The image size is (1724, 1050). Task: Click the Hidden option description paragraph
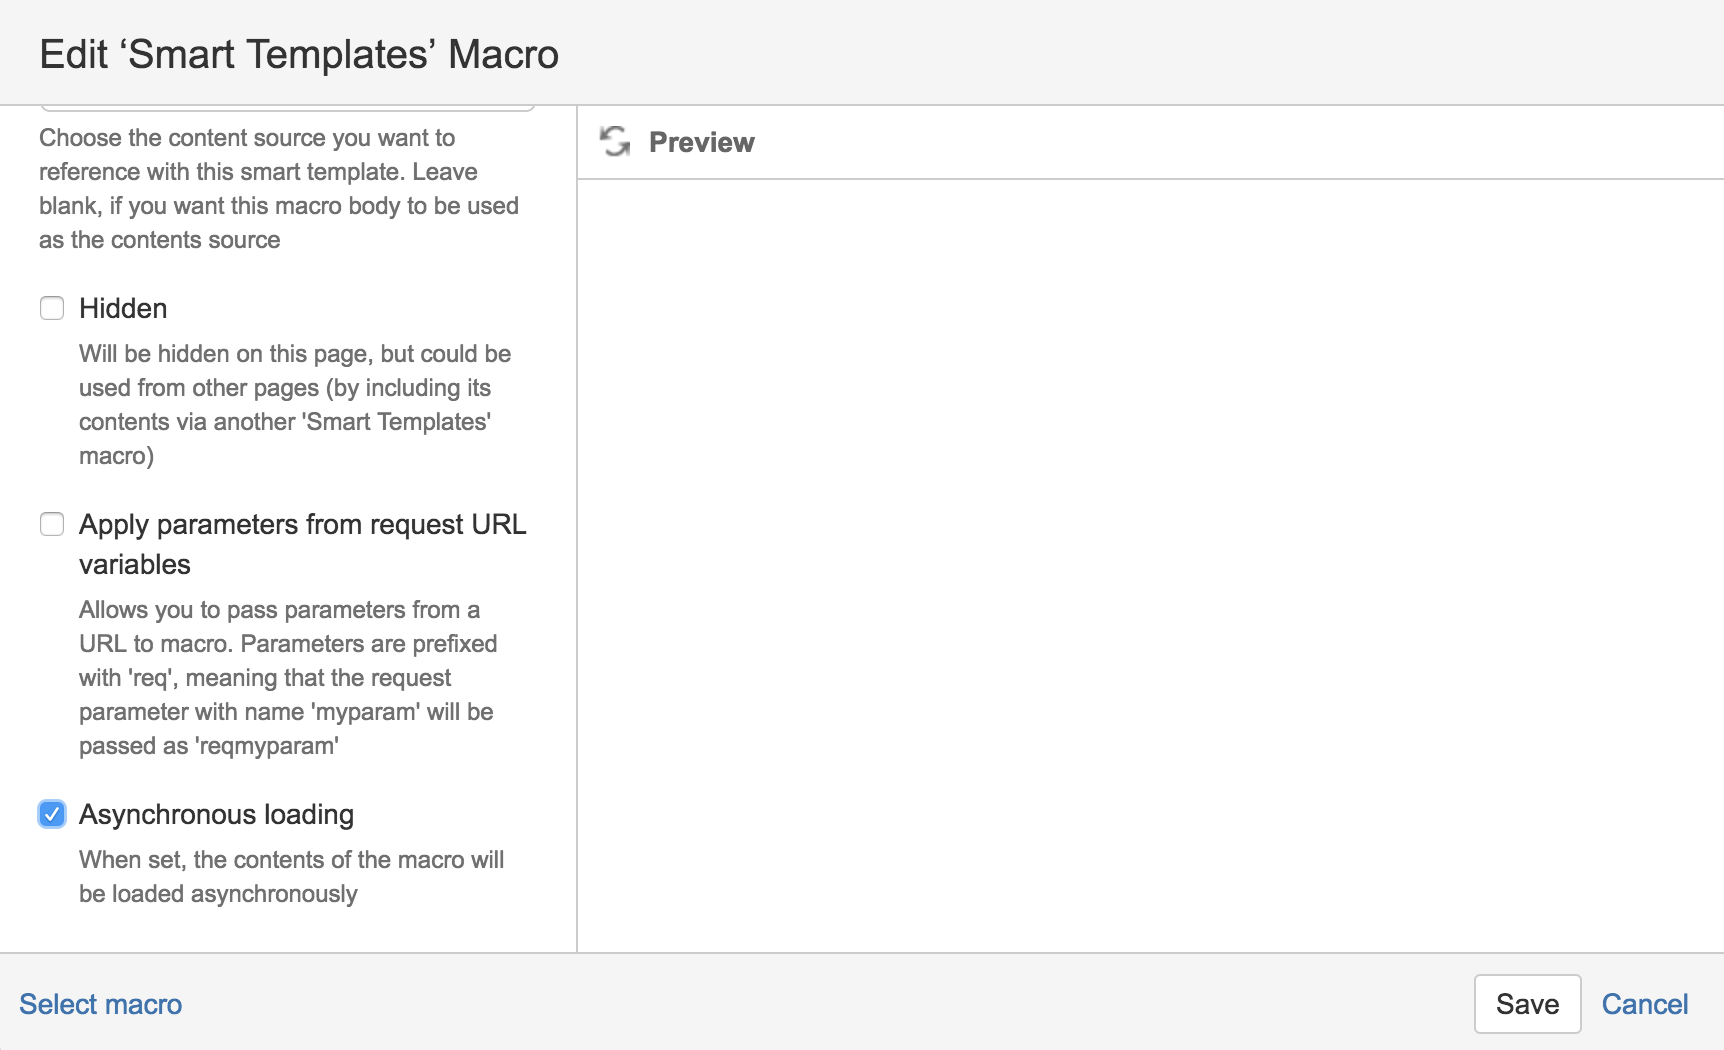[x=295, y=405]
